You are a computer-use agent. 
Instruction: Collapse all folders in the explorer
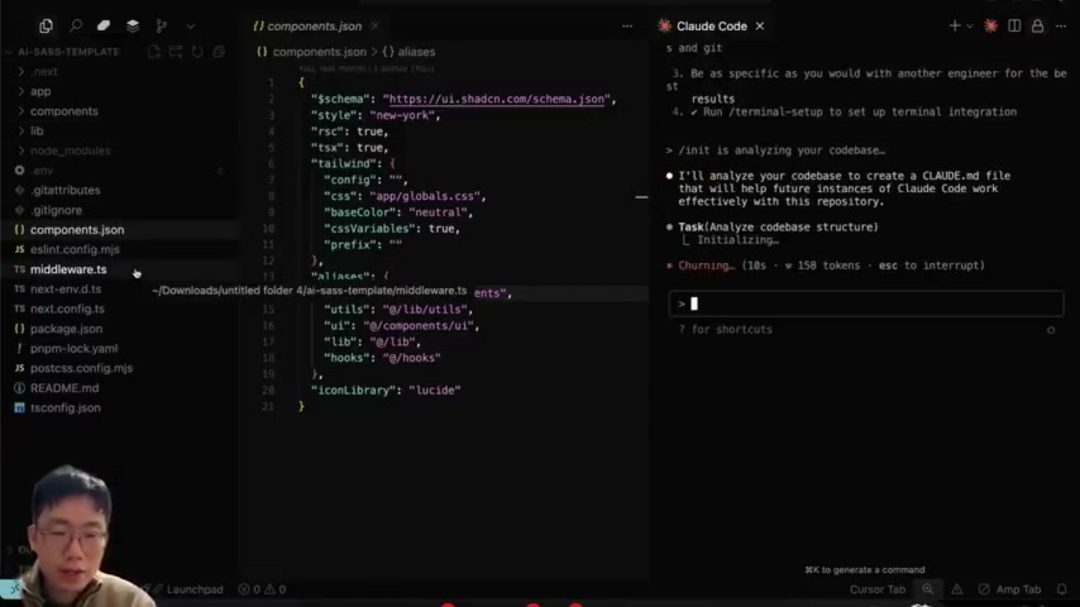[218, 52]
